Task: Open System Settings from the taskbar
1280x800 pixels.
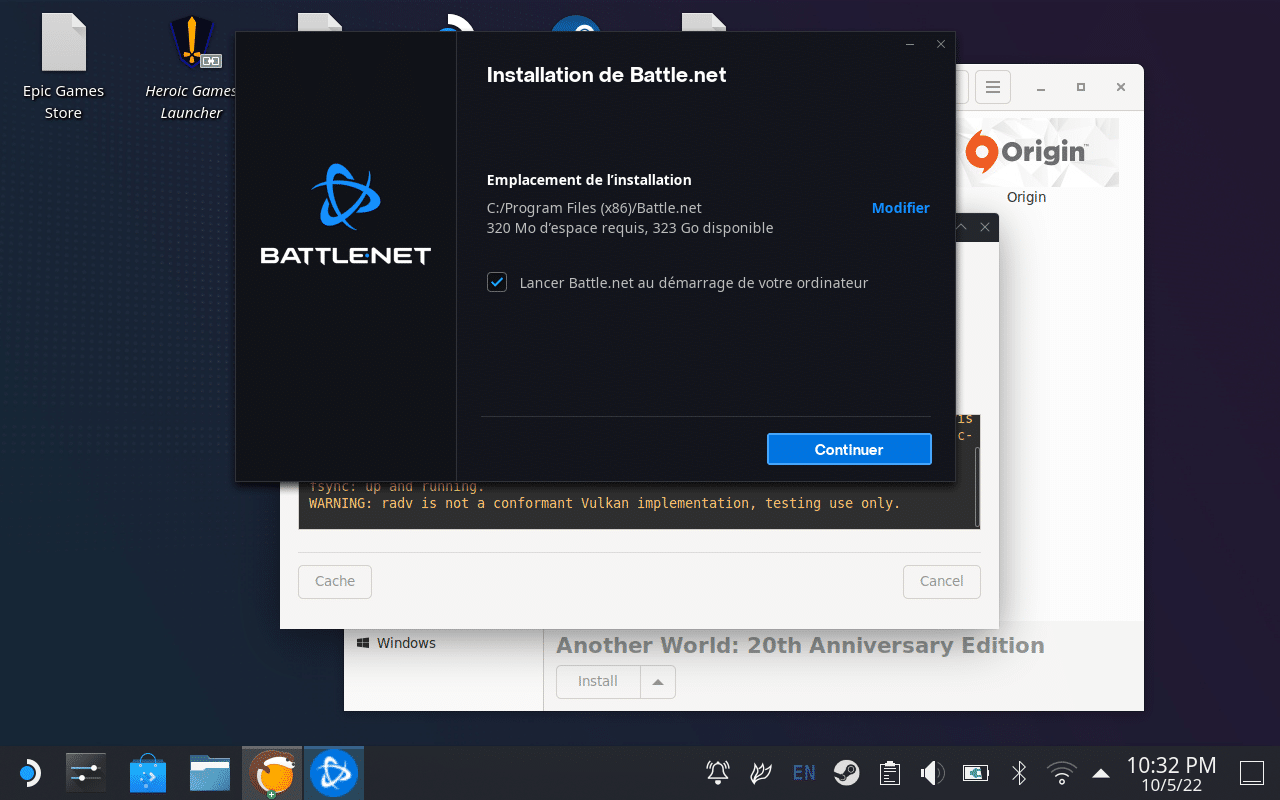Action: (x=86, y=772)
